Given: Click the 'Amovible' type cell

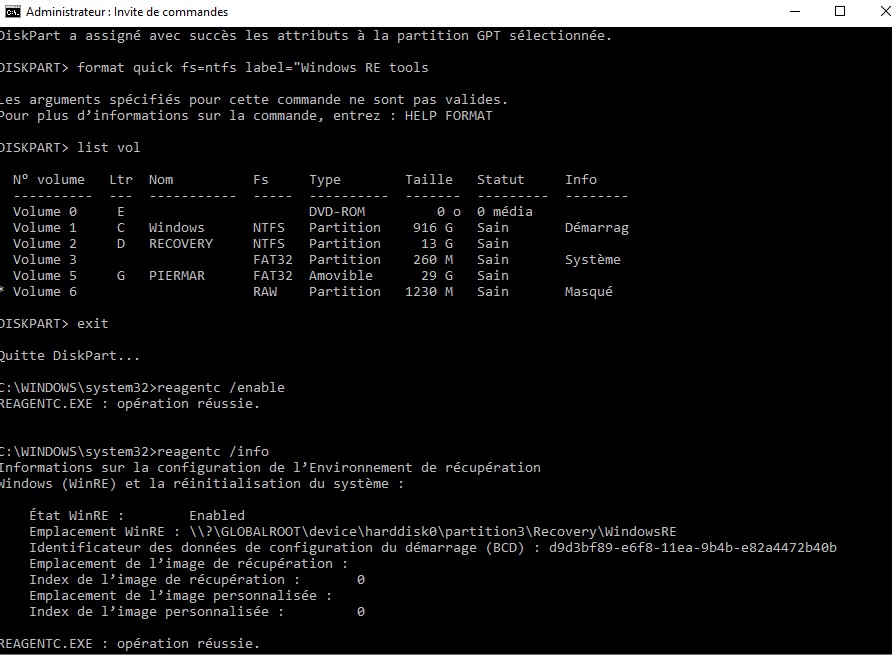Looking at the screenshot, I should [341, 275].
